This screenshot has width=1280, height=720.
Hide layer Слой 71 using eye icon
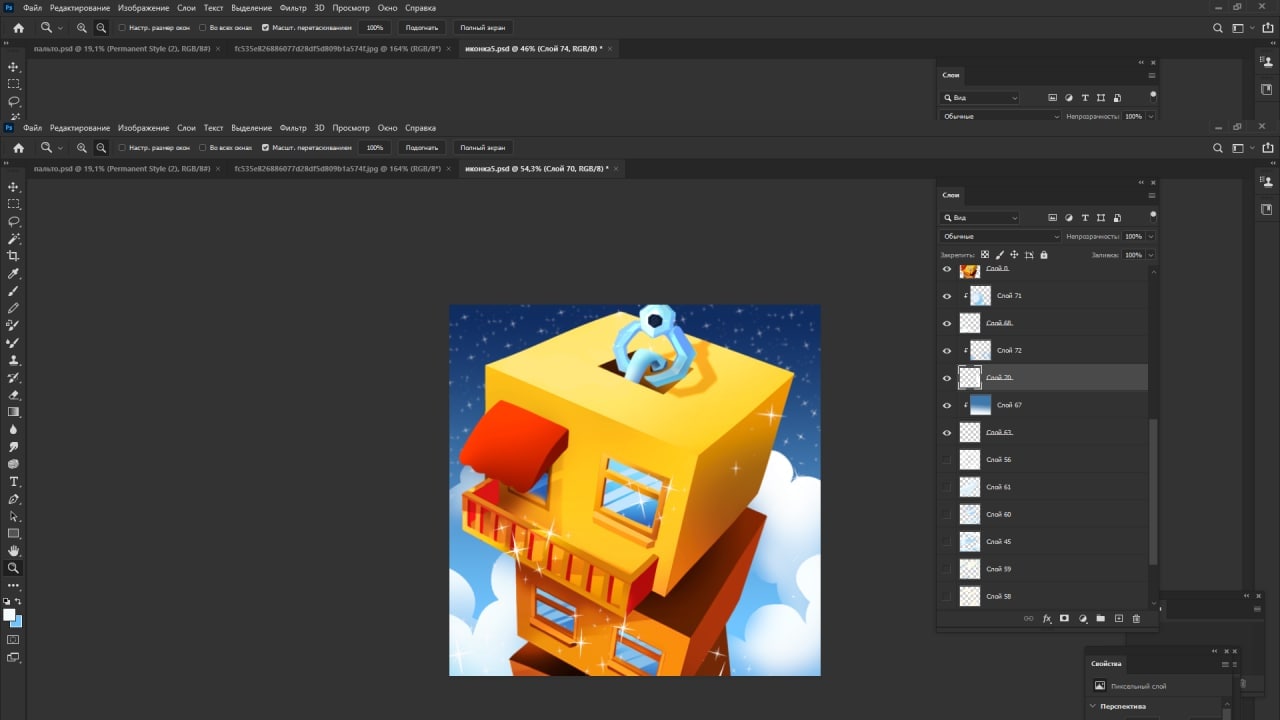[x=947, y=296]
